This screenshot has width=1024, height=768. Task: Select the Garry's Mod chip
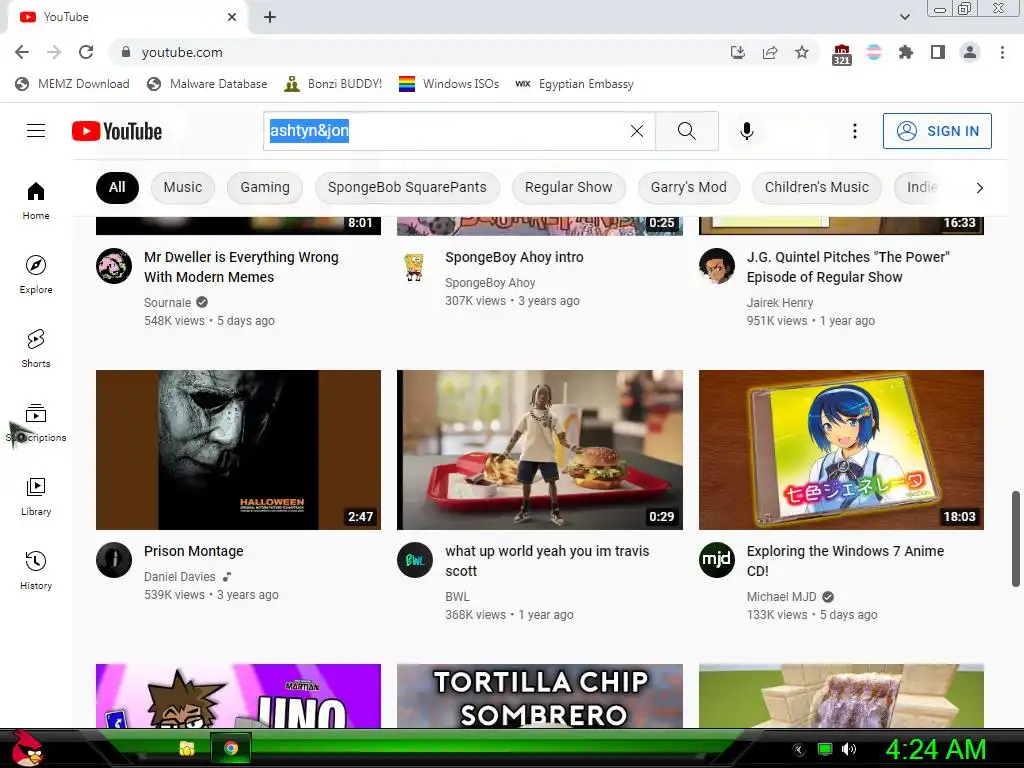click(x=688, y=188)
